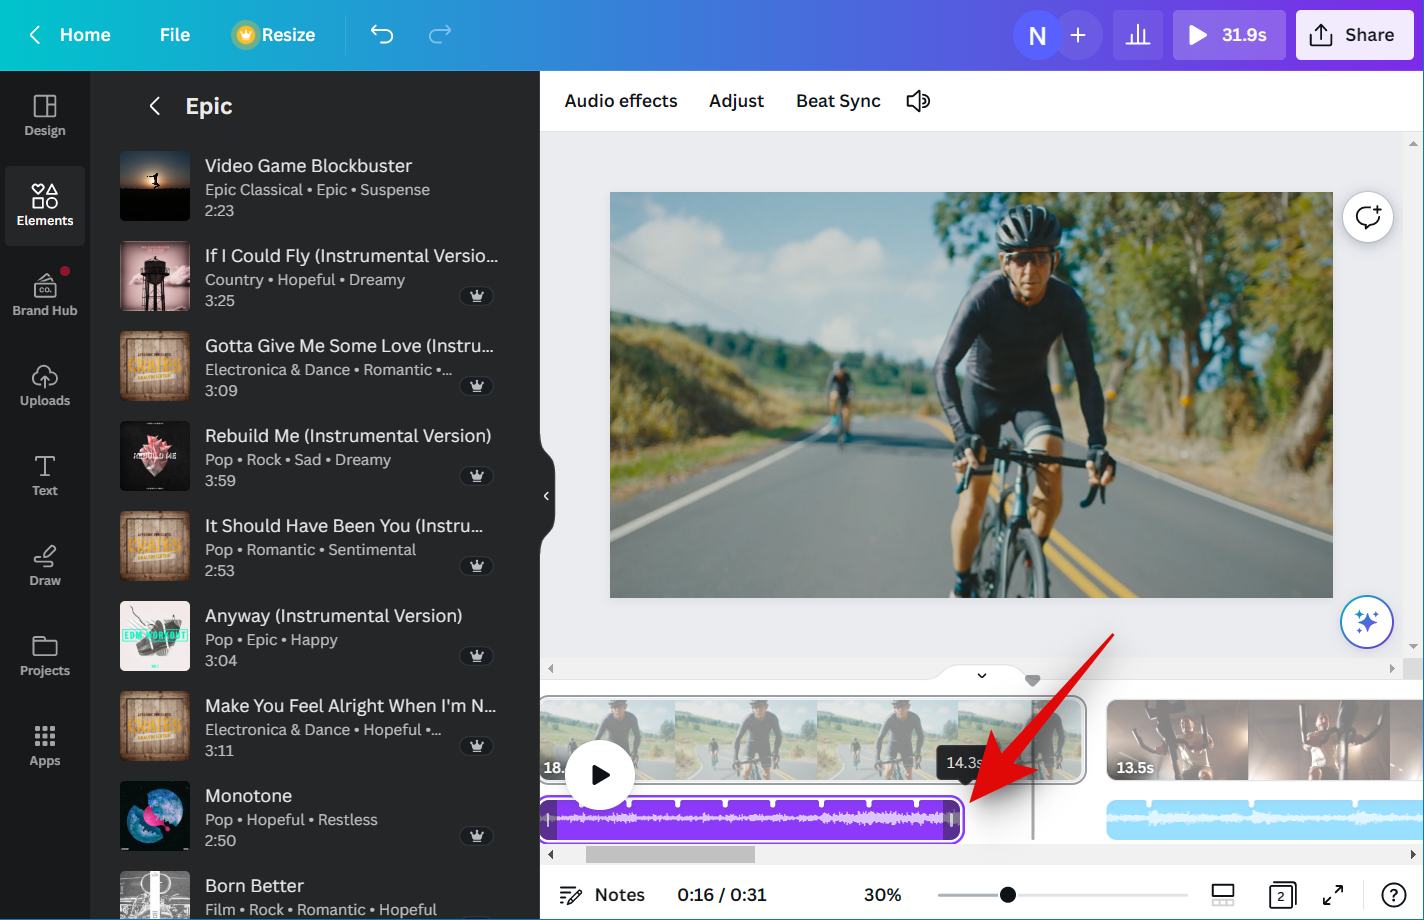Toggle fullscreen presentation mode
Screen dimensions: 1424x920
(1333, 895)
